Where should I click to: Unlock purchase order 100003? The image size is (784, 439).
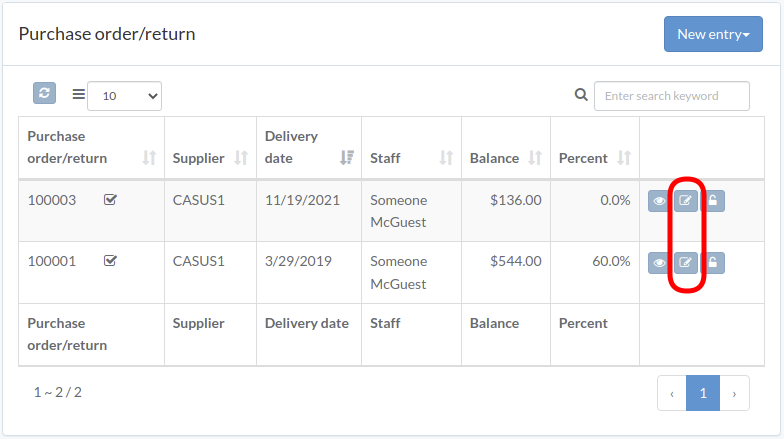click(713, 201)
